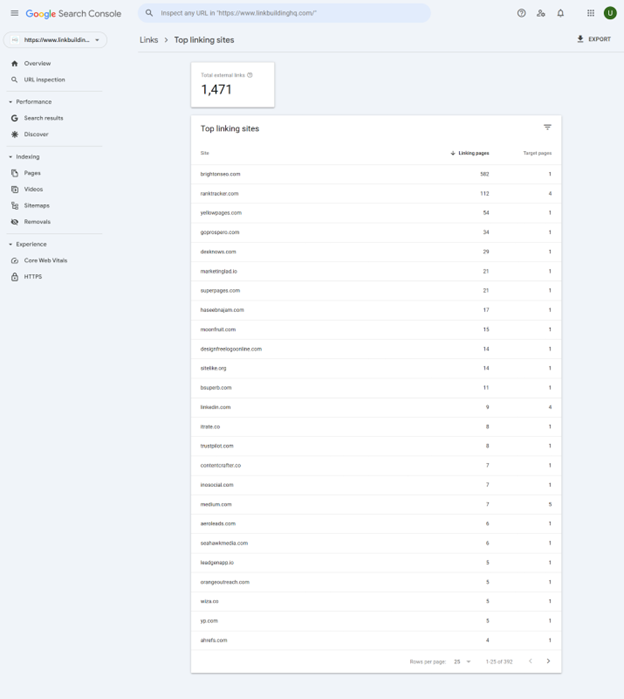Click the Links breadcrumb
Viewport: 624px width, 699px height.
point(148,40)
